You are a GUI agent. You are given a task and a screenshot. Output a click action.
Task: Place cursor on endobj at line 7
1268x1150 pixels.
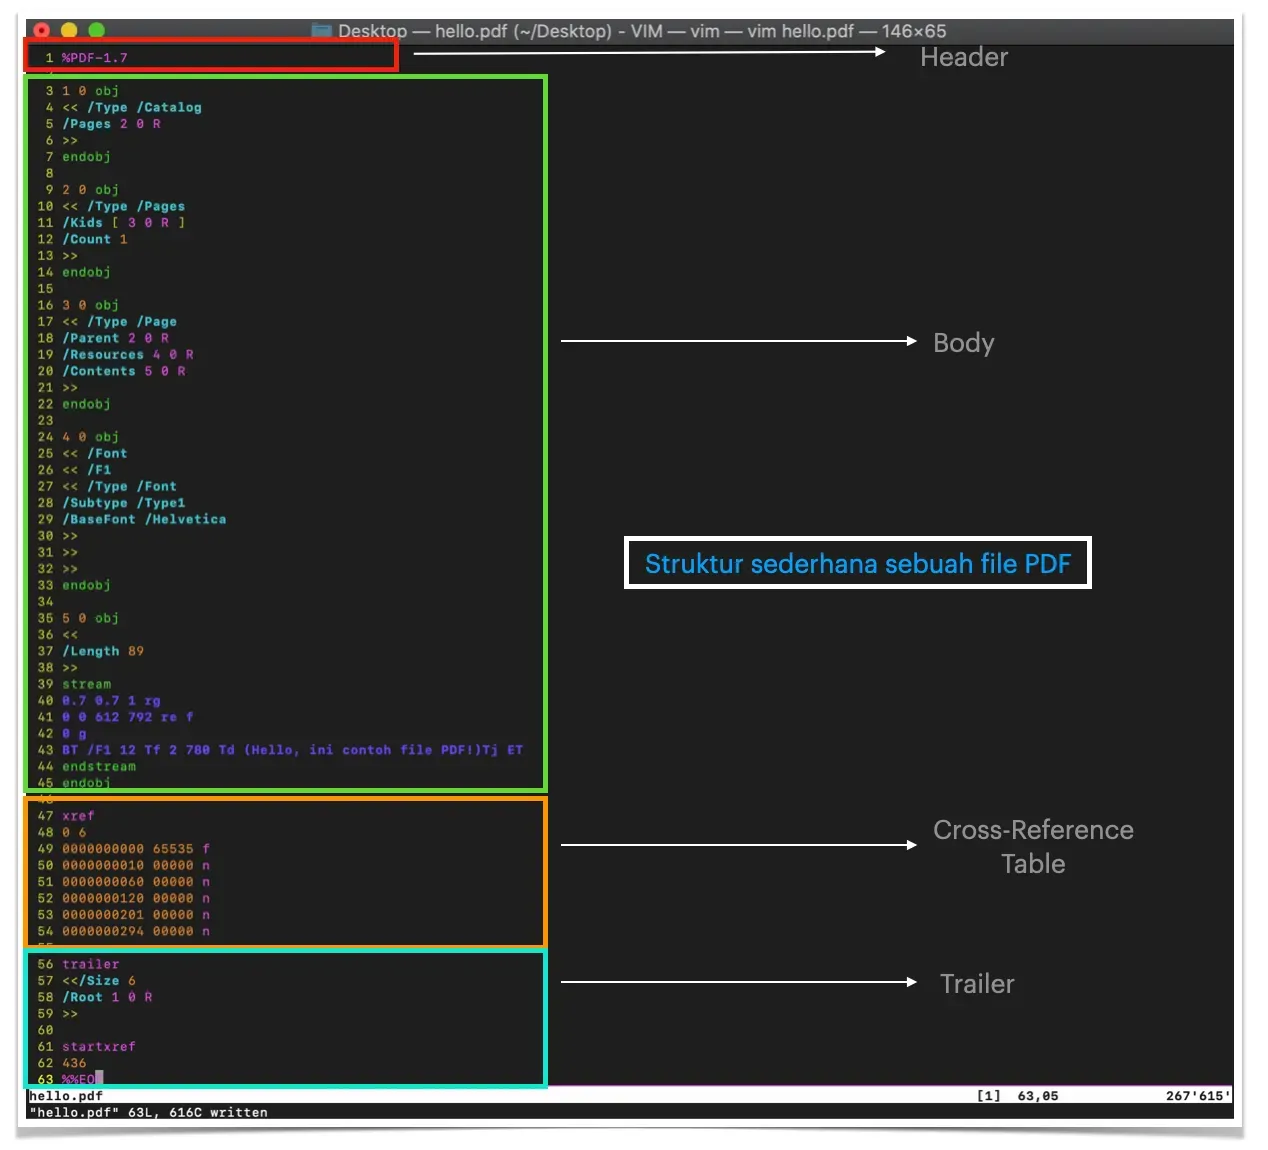pyautogui.click(x=86, y=157)
